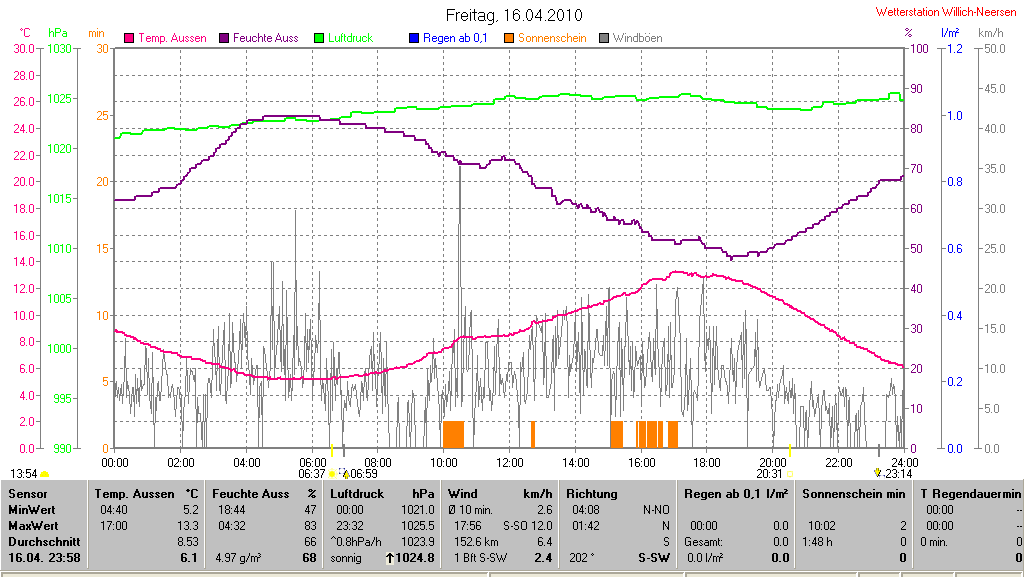The height and width of the screenshot is (577, 1024).
Task: Click the maximum pressure value 1025.5
Action: pos(417,526)
